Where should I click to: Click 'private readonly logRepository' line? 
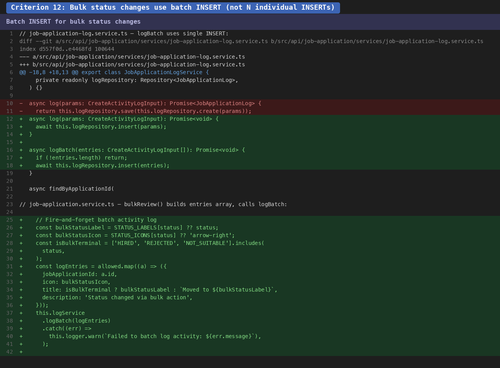137,80
